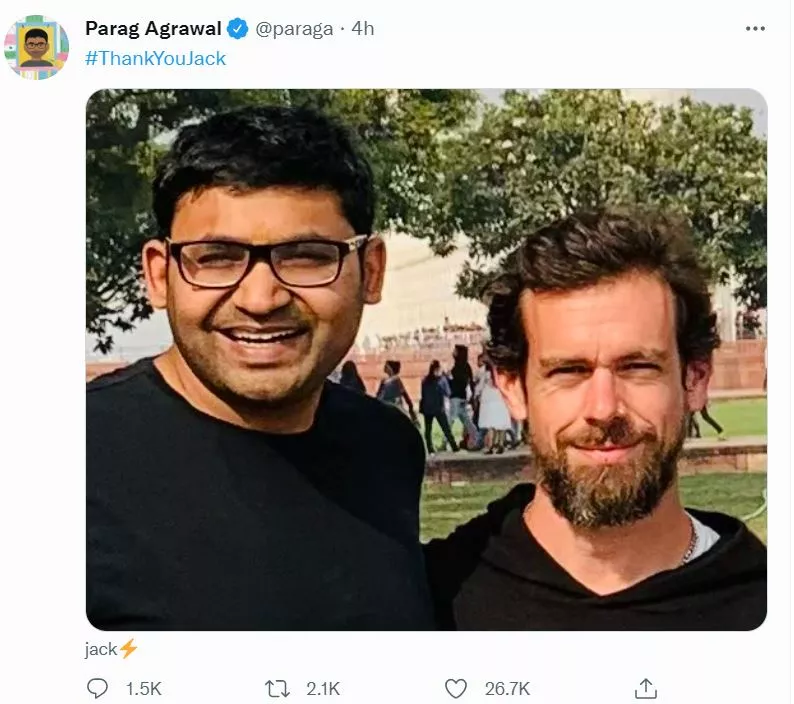This screenshot has height=704, width=794.
Task: Open the three-dot more options menu
Action: coord(755,28)
